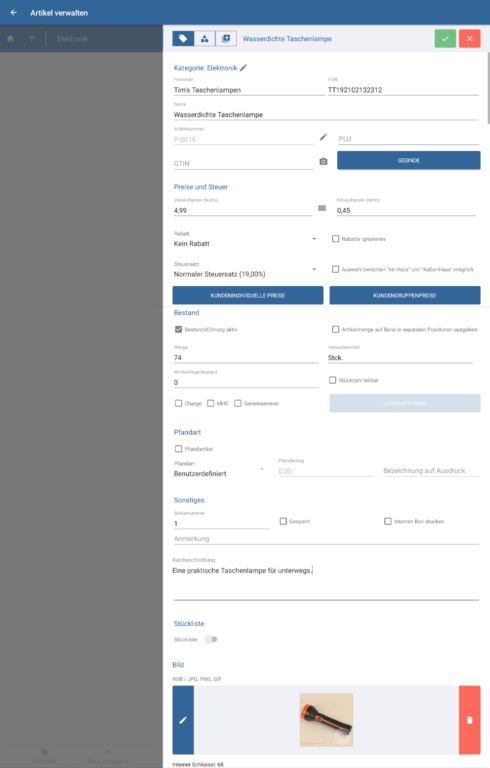Click the GTIN input field

pos(244,164)
